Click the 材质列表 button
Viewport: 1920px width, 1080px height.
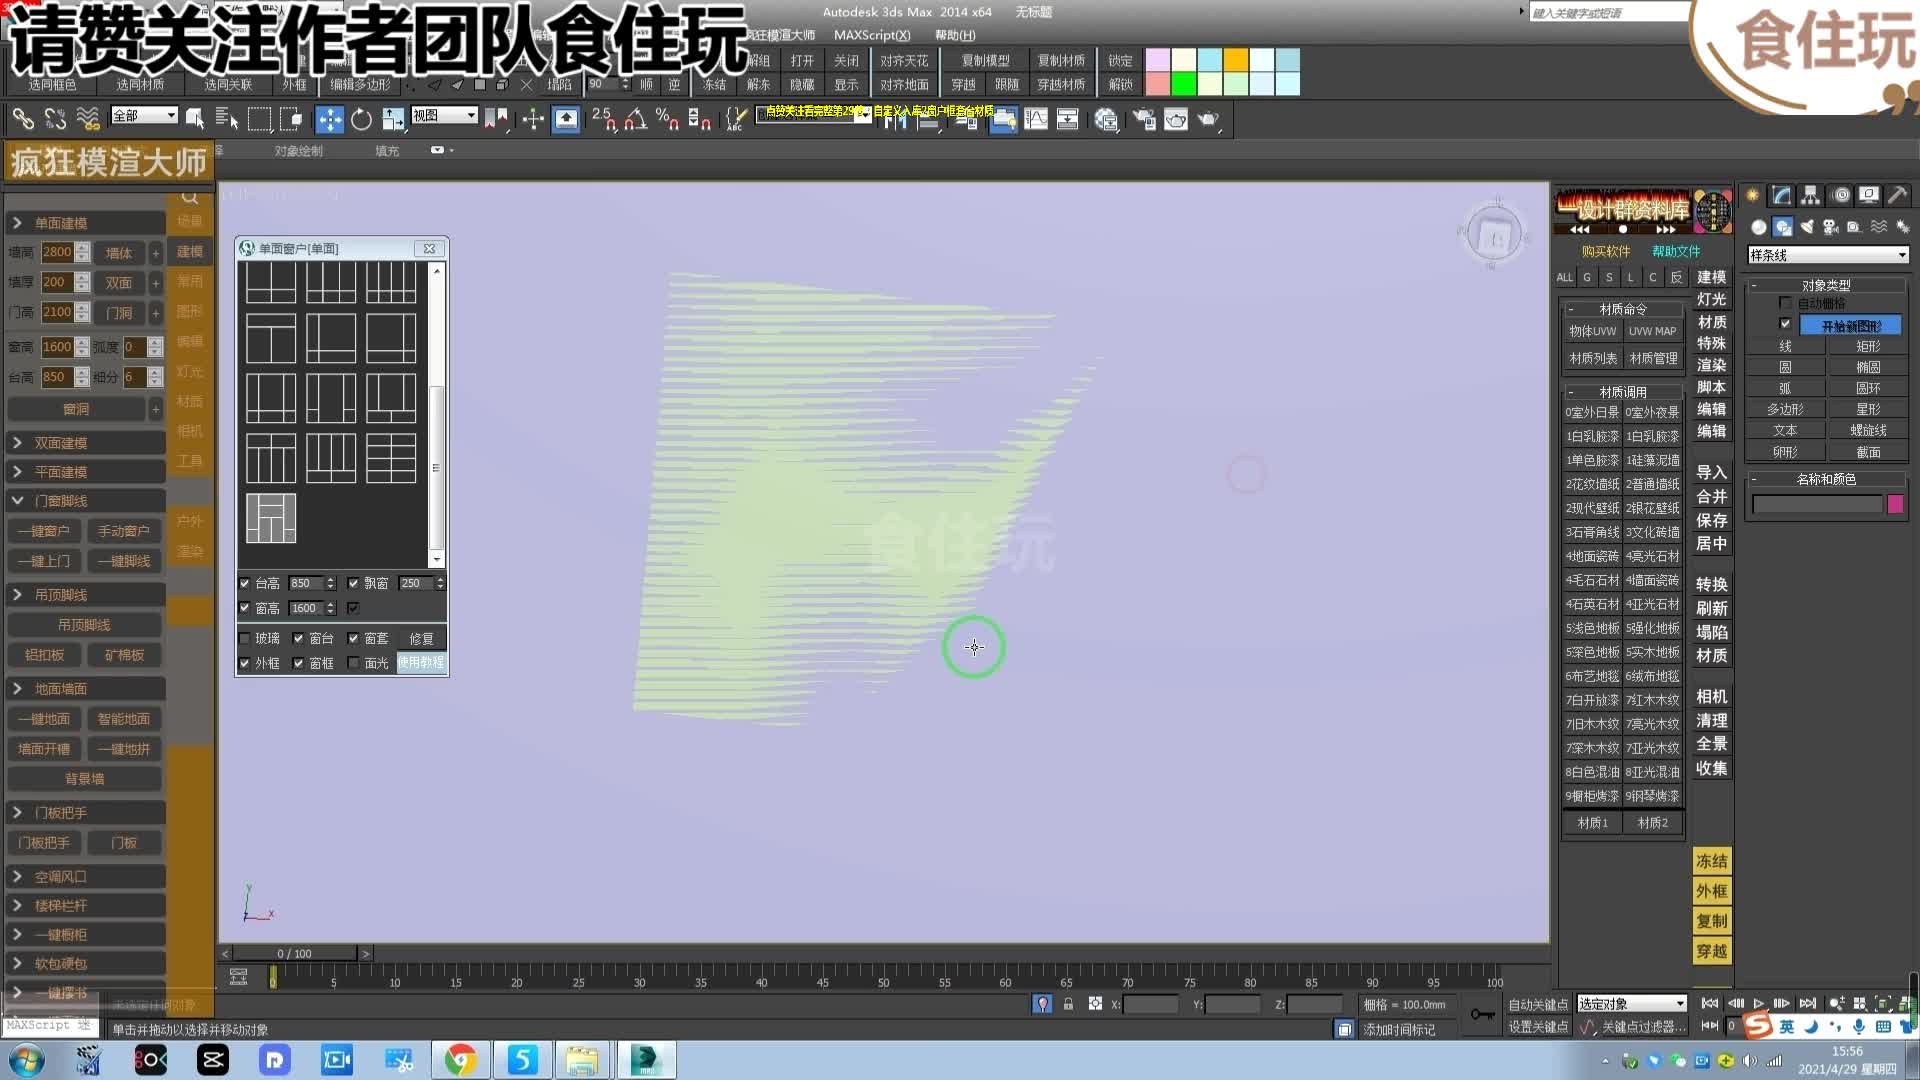pyautogui.click(x=1593, y=358)
